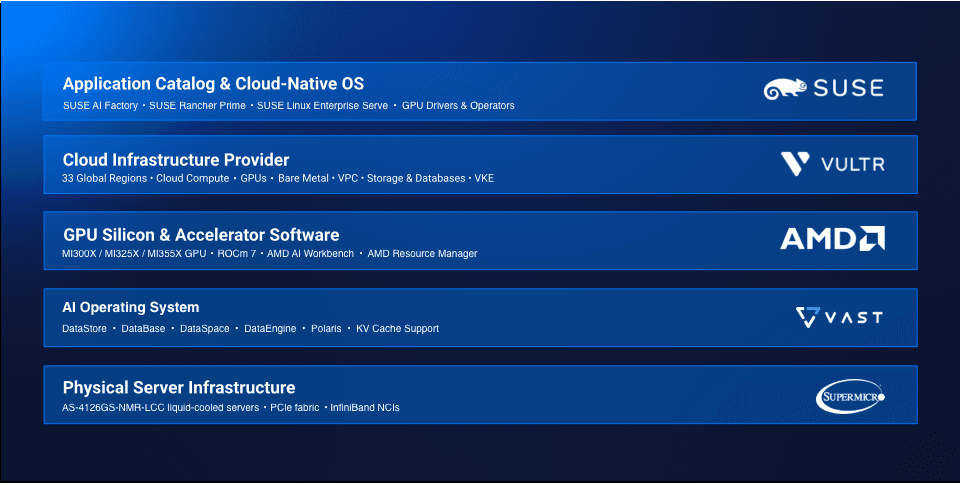Image resolution: width=960 pixels, height=485 pixels.
Task: Click the Storage & Databases text
Action: (416, 178)
